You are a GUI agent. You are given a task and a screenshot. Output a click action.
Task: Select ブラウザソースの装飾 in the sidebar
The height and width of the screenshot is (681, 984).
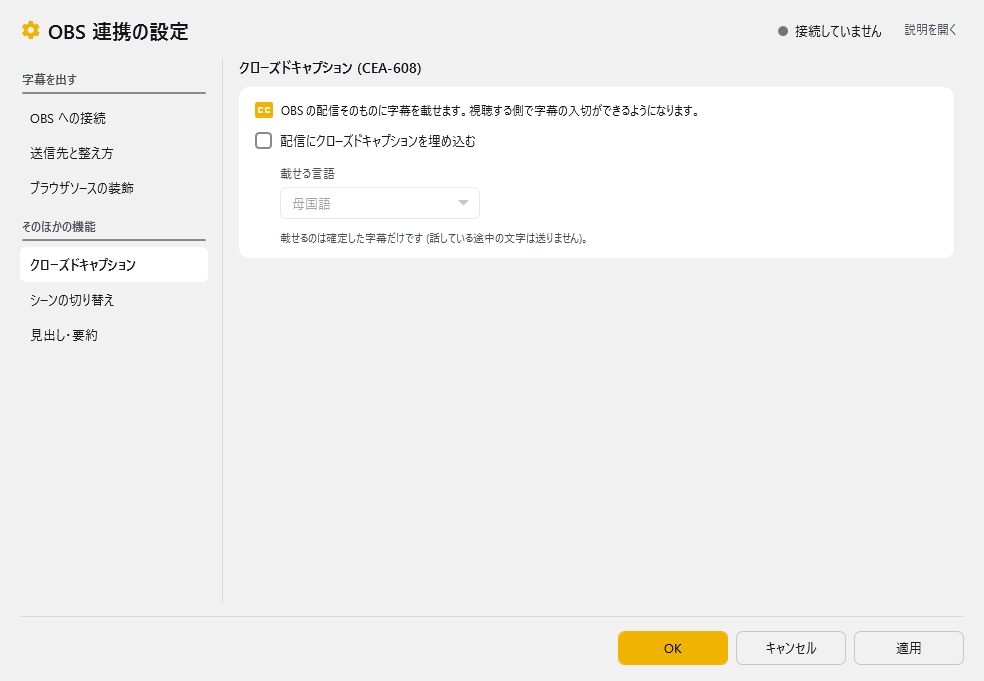tap(114, 188)
